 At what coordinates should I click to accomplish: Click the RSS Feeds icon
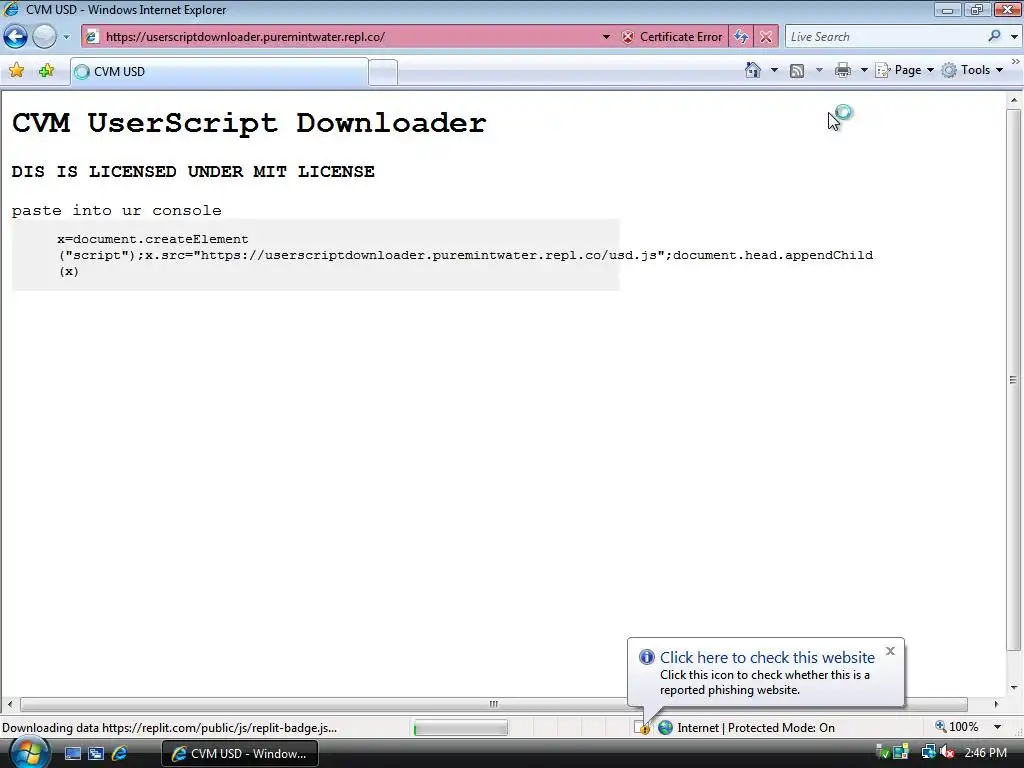click(x=797, y=70)
